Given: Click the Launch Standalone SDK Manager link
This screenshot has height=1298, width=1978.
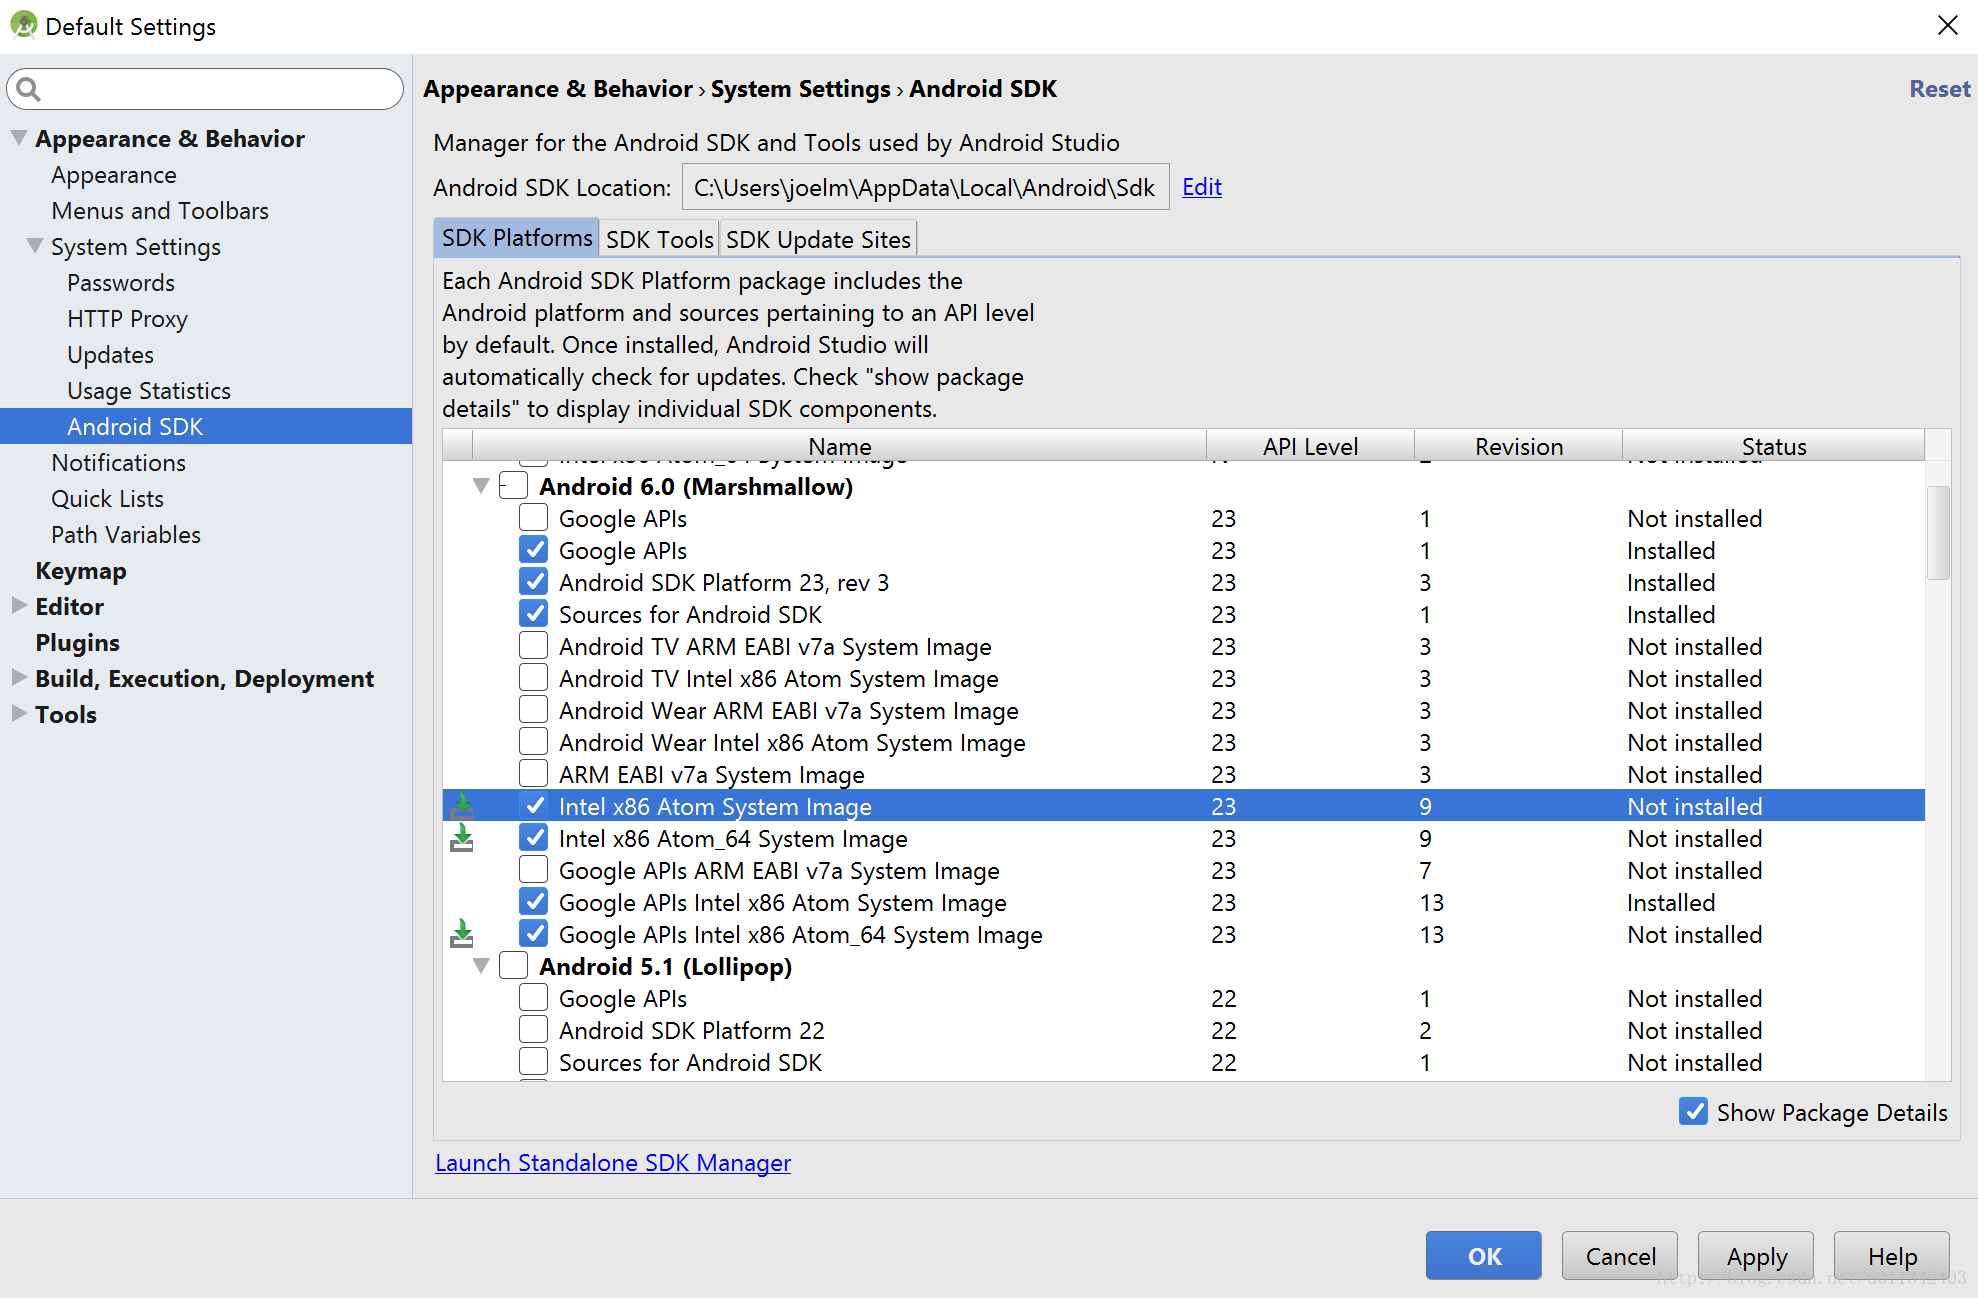Looking at the screenshot, I should pyautogui.click(x=611, y=1162).
